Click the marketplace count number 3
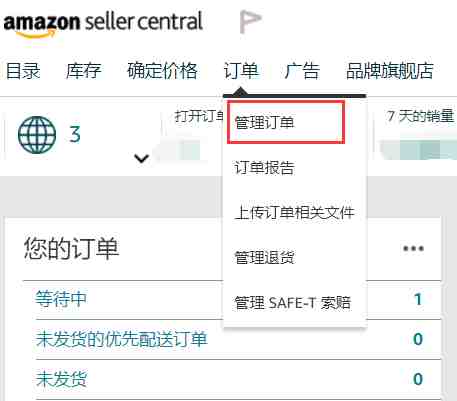Image resolution: width=457 pixels, height=401 pixels. [x=75, y=135]
